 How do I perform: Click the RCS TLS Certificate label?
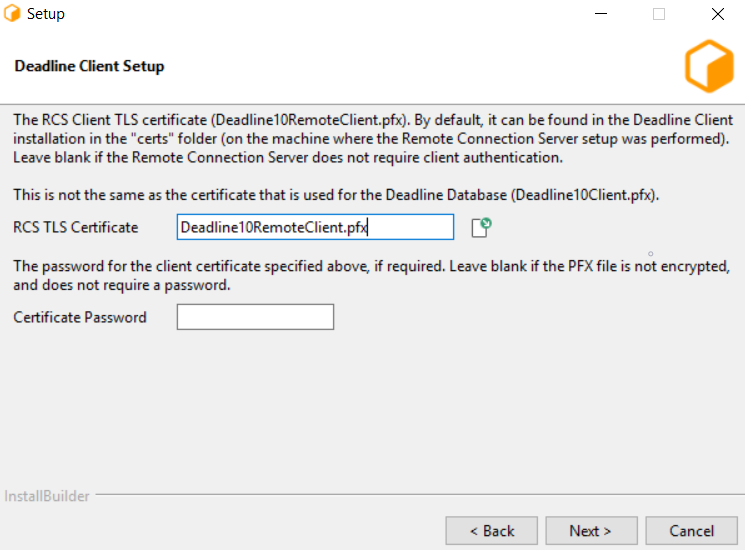[x=76, y=228]
